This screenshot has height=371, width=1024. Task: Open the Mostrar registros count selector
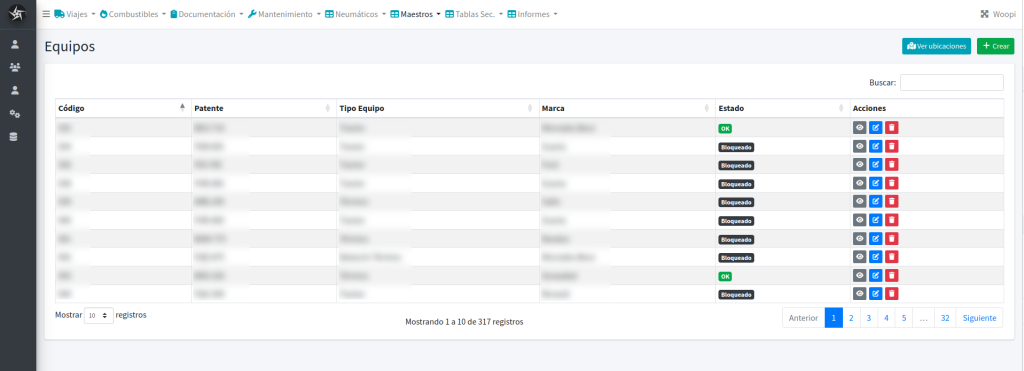click(x=99, y=315)
